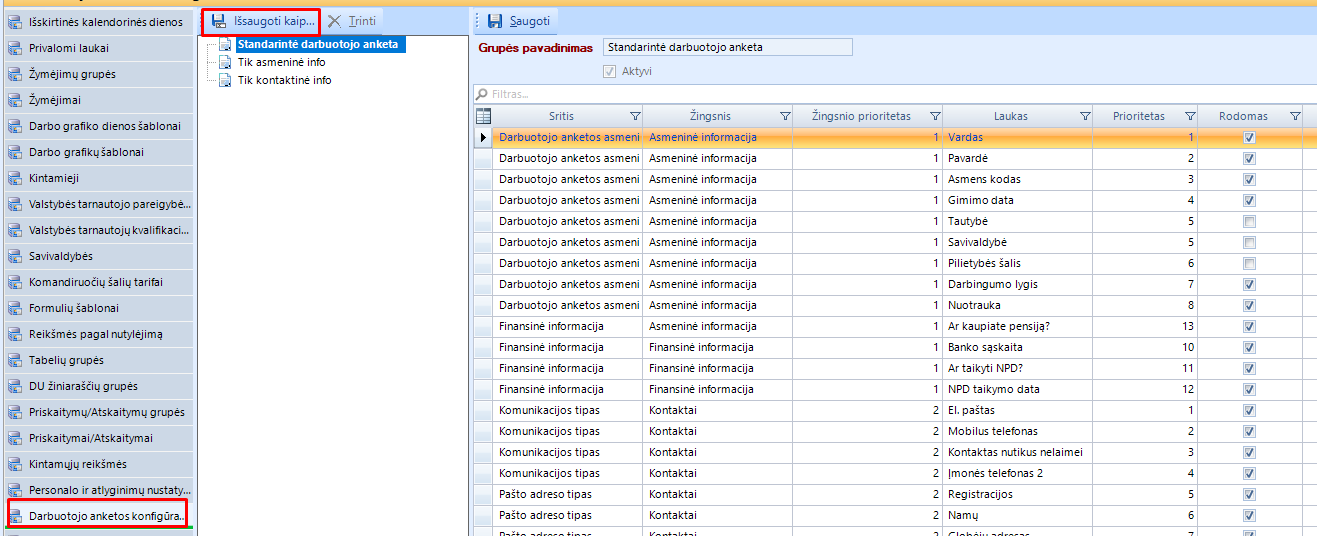This screenshot has width=1317, height=536.
Task: Click the icon beside Žymėjimai sidebar entry
Action: 15,100
